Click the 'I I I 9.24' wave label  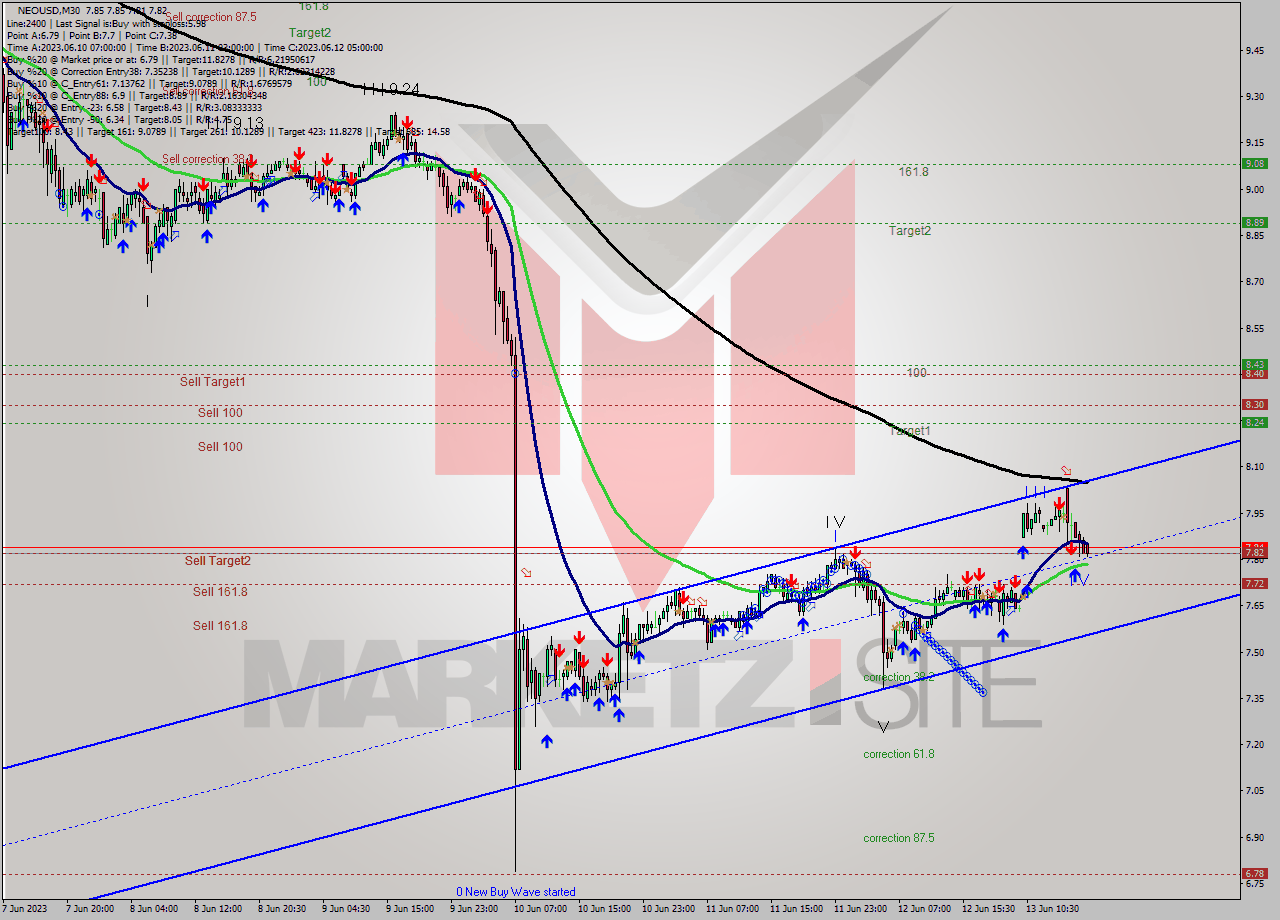point(390,89)
